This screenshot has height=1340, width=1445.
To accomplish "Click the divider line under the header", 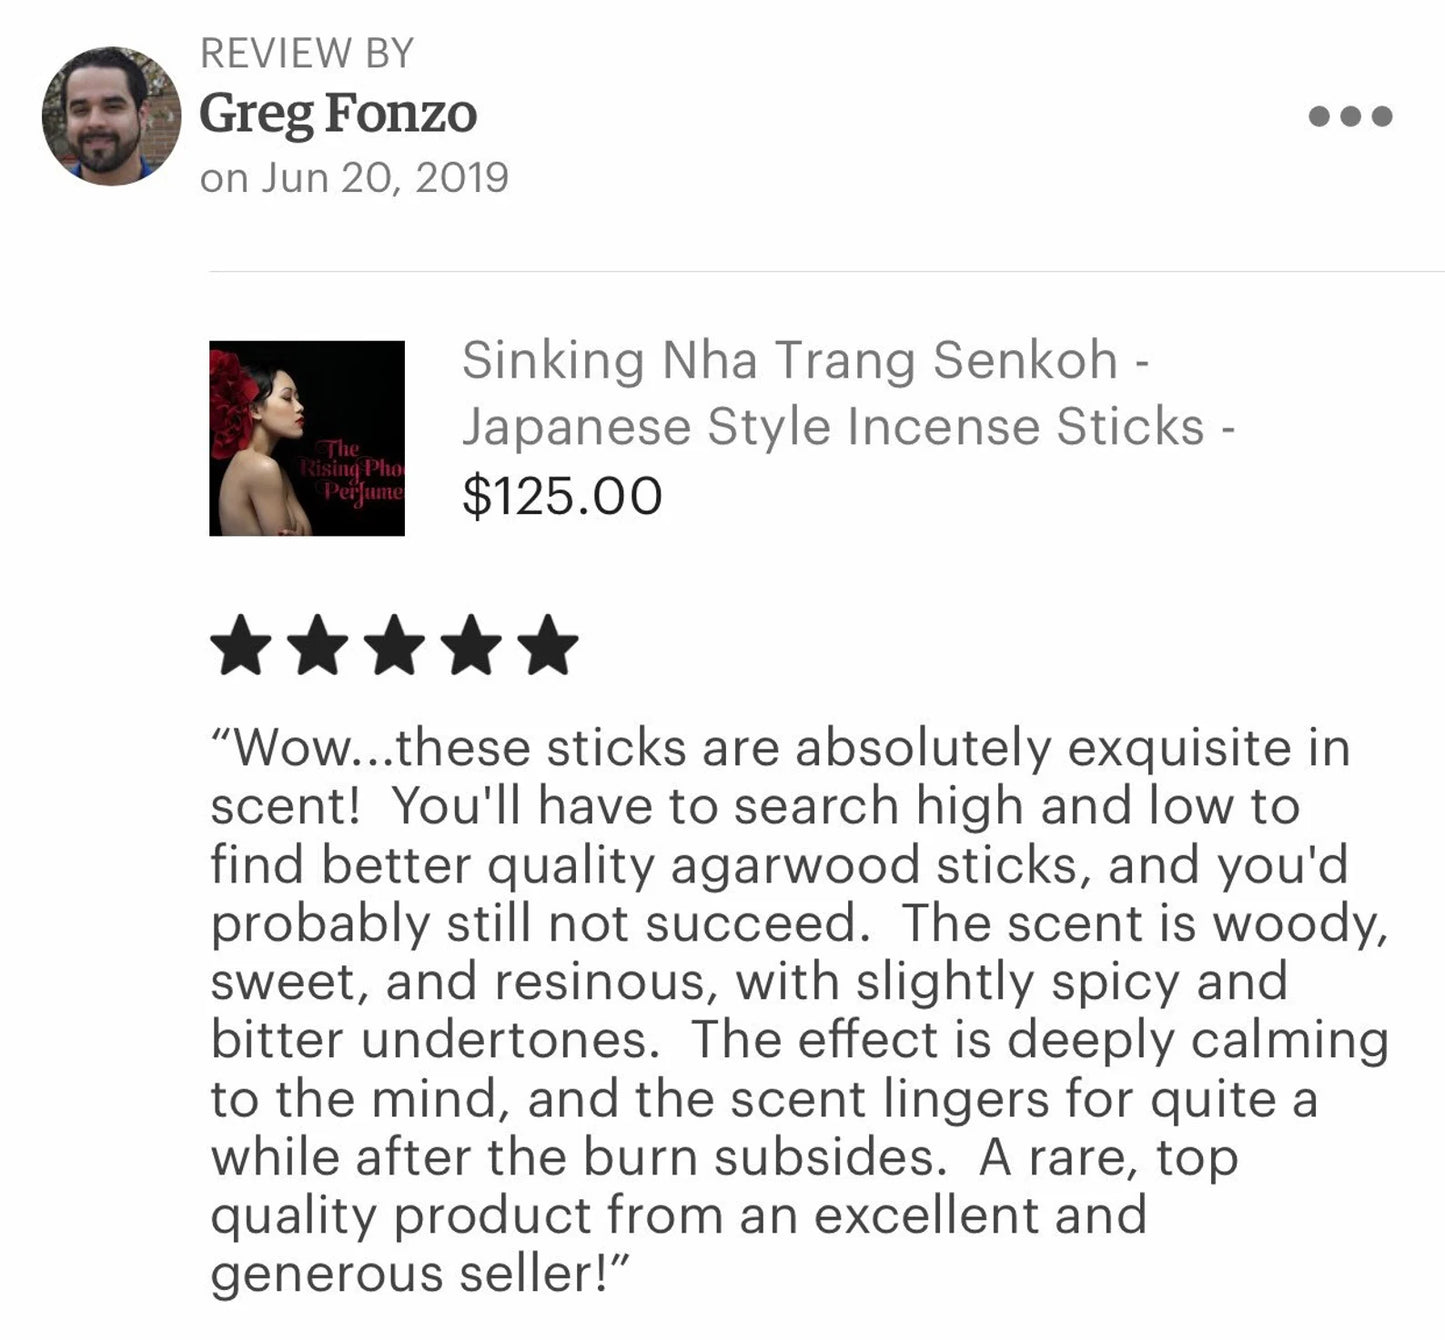I will (827, 271).
